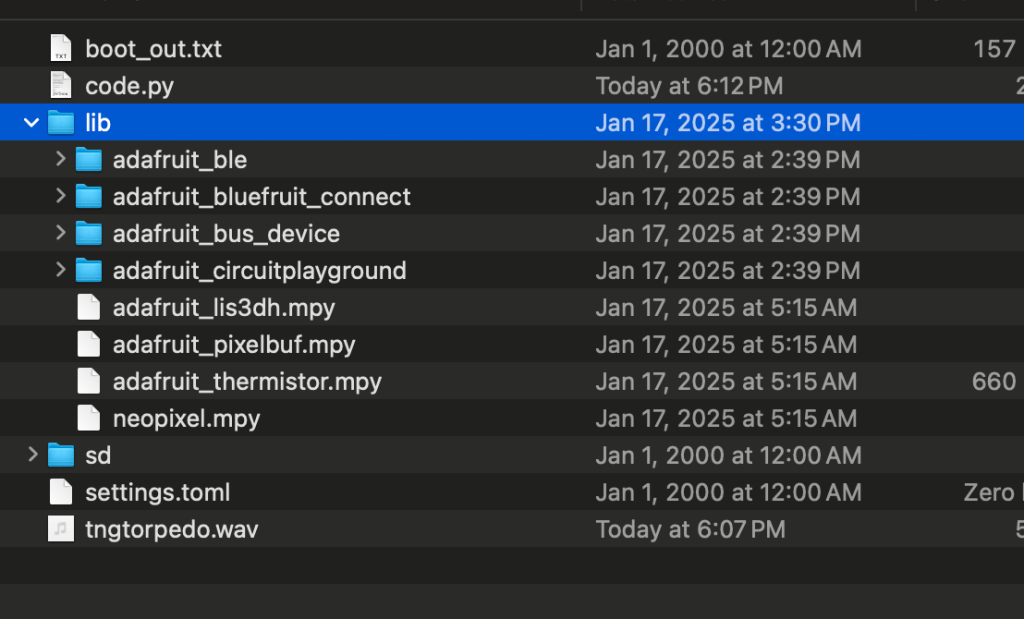Select the settings.toml file name
The width and height of the screenshot is (1024, 619).
pyautogui.click(x=157, y=492)
